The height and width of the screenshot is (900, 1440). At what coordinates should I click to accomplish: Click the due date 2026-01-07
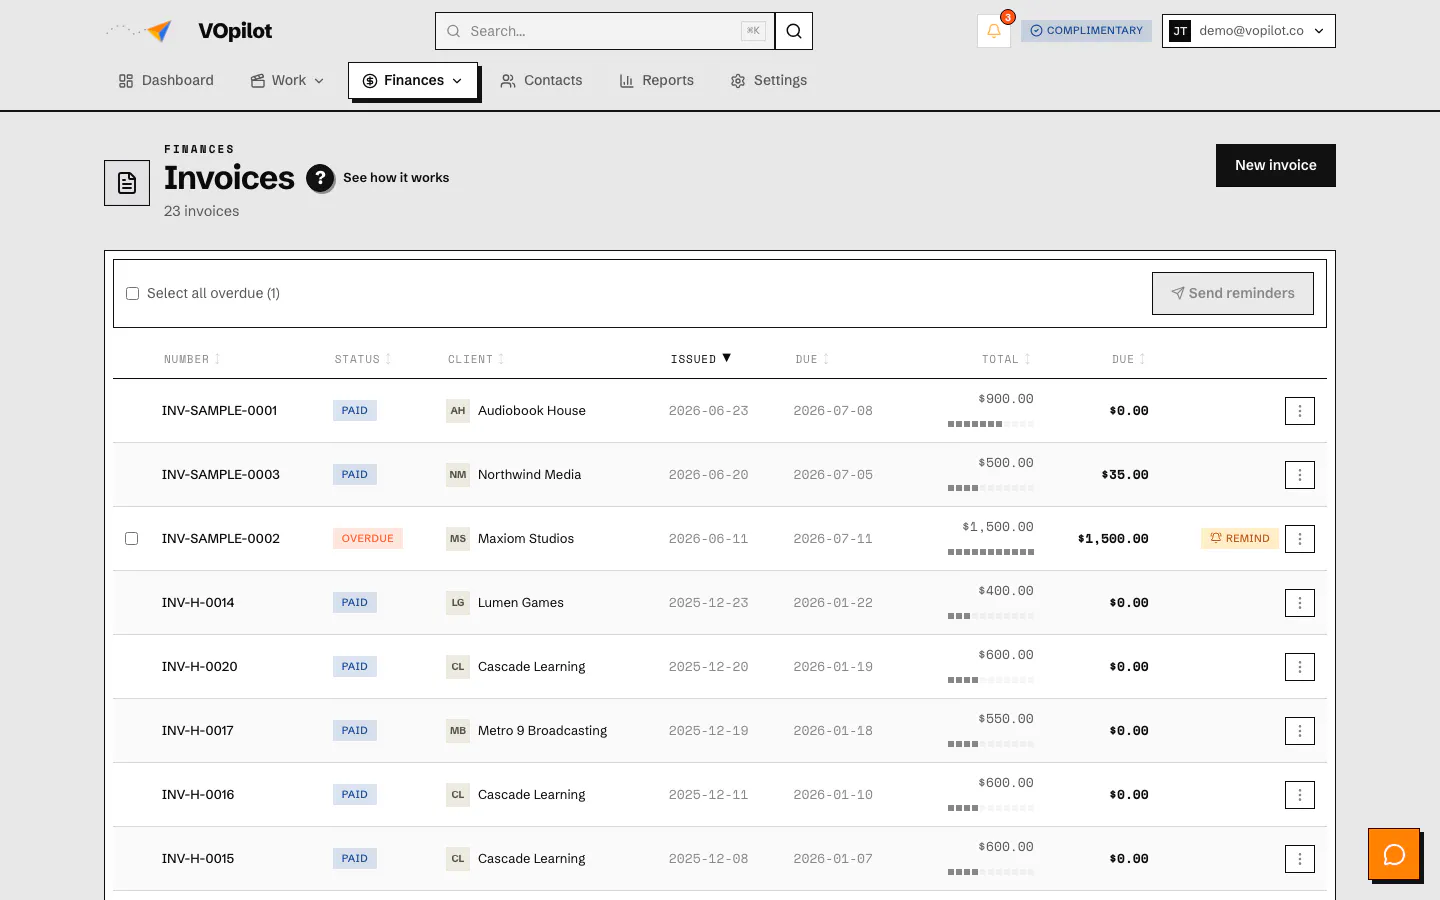click(833, 859)
